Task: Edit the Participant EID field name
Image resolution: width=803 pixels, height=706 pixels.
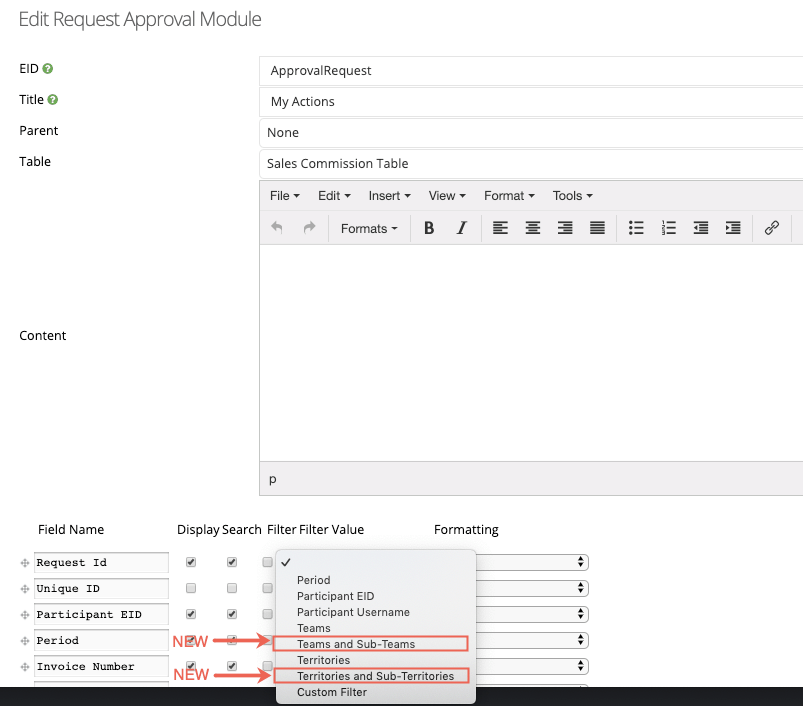Action: click(x=101, y=614)
